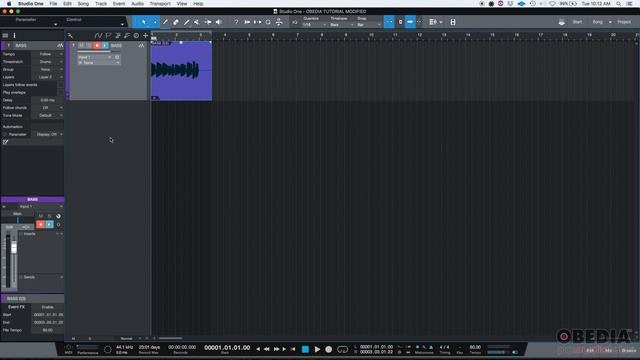Toggle loop in transport bar
The width and height of the screenshot is (640, 360).
tap(342, 349)
